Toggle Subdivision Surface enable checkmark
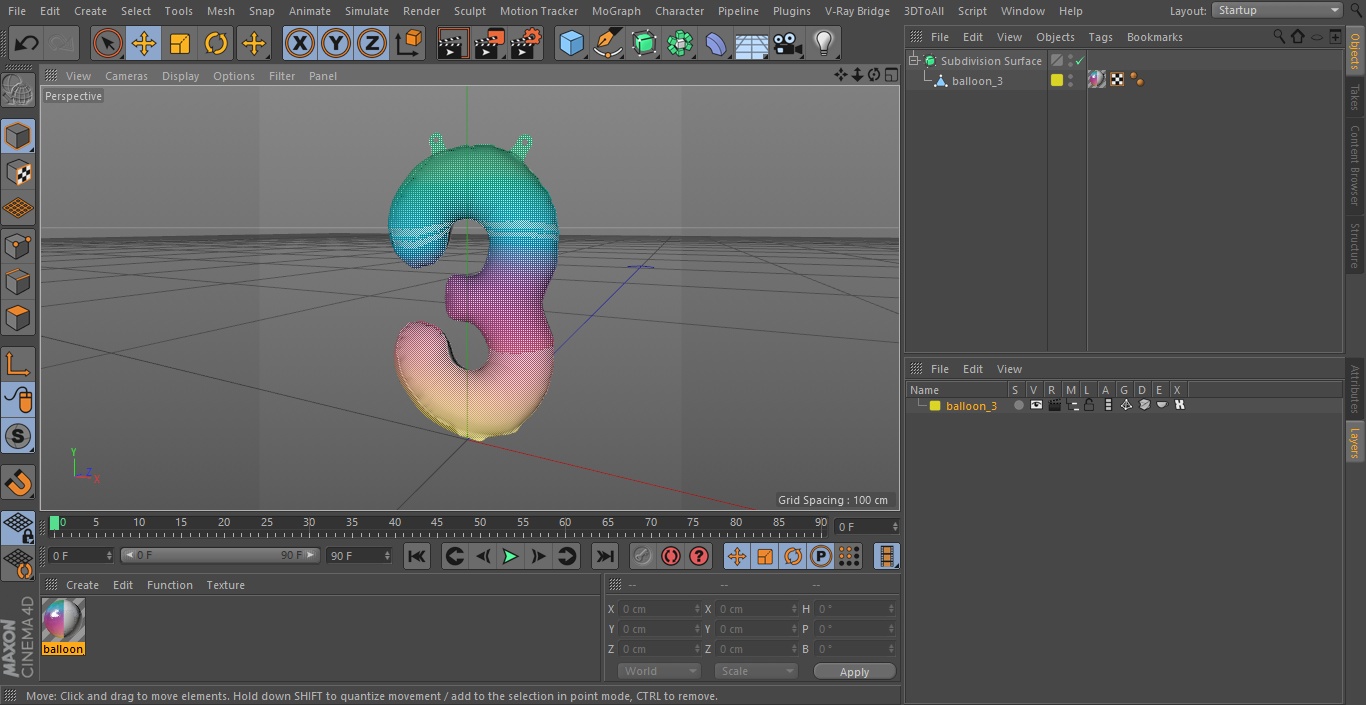This screenshot has height=705, width=1366. pos(1080,61)
